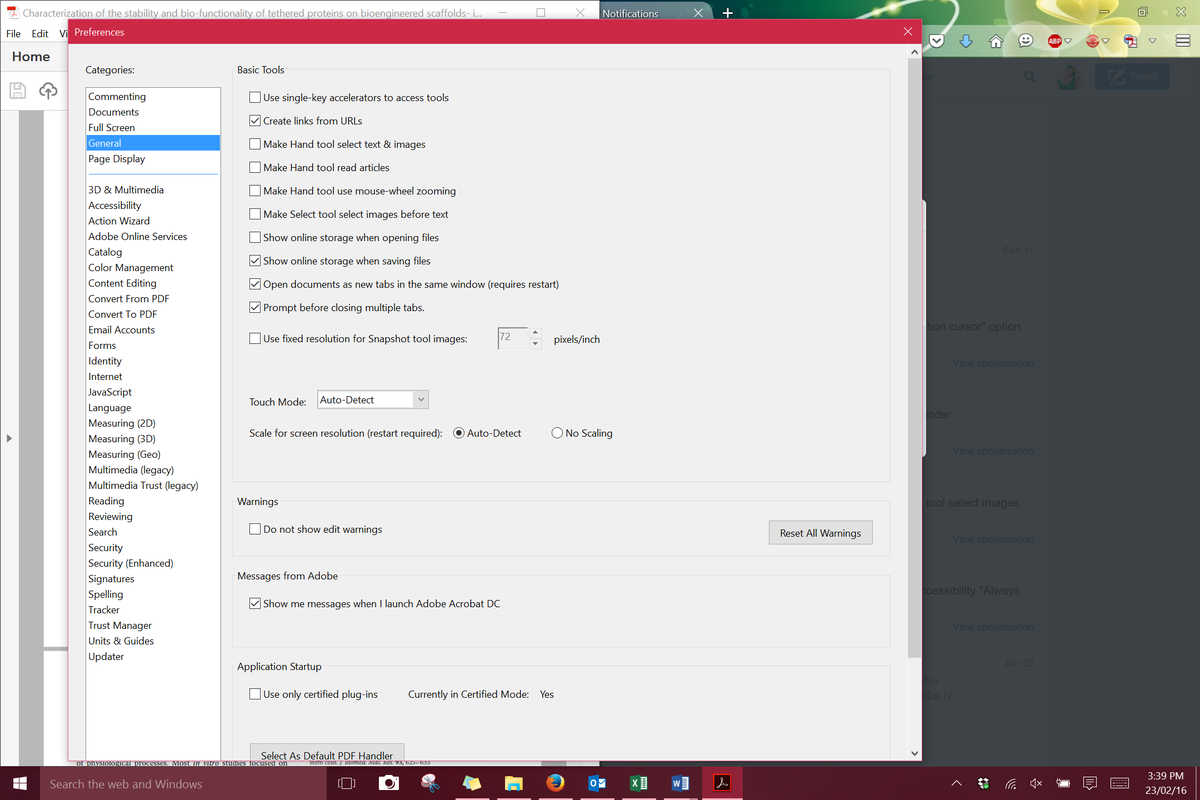
Task: Select the No Scaling radio button
Action: pos(557,433)
